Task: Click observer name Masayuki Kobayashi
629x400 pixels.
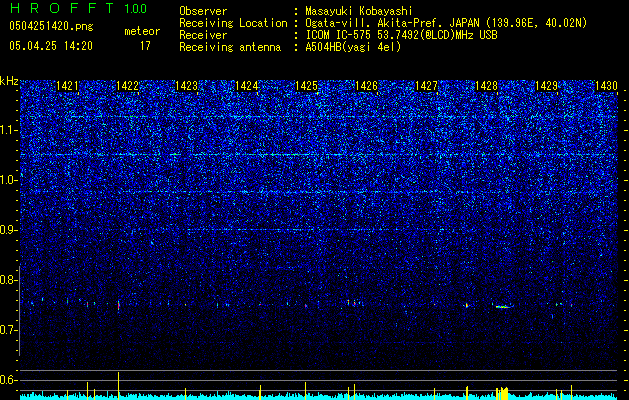Action: pos(359,11)
